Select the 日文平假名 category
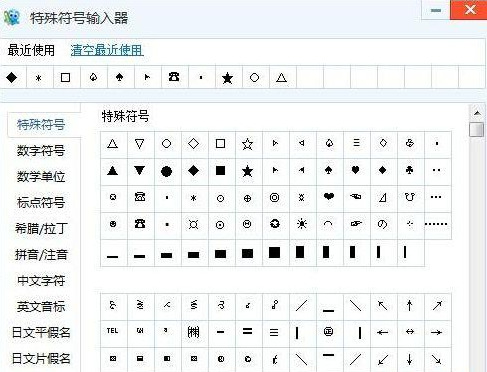This screenshot has width=487, height=372. (41, 333)
